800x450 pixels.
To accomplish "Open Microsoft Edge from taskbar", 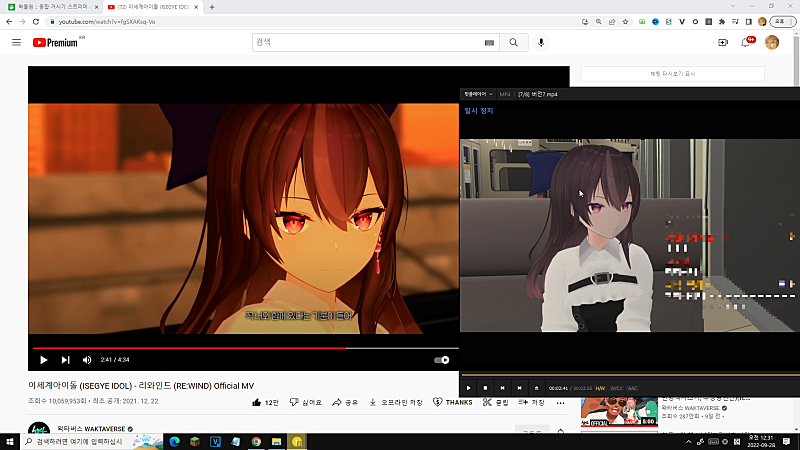I will 174,441.
